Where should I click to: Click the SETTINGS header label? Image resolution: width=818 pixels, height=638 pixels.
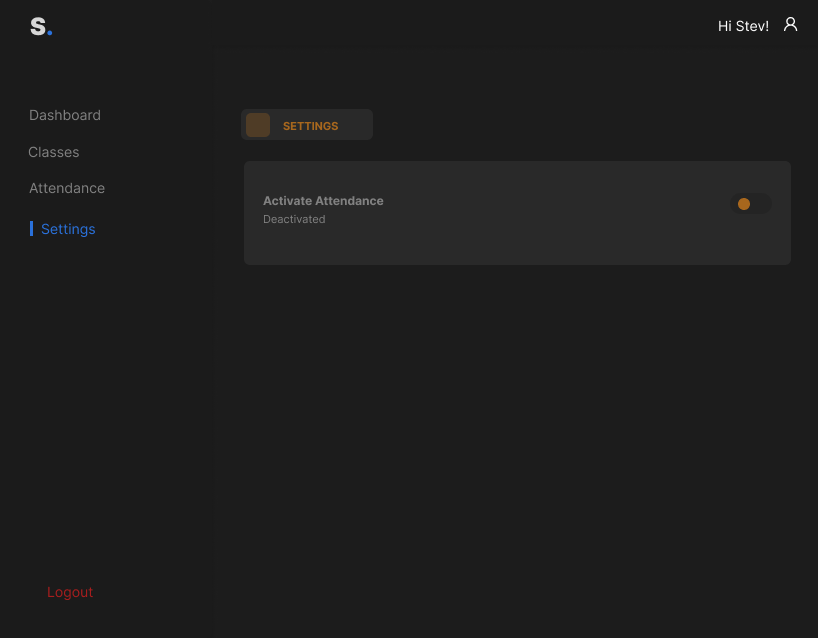(310, 126)
